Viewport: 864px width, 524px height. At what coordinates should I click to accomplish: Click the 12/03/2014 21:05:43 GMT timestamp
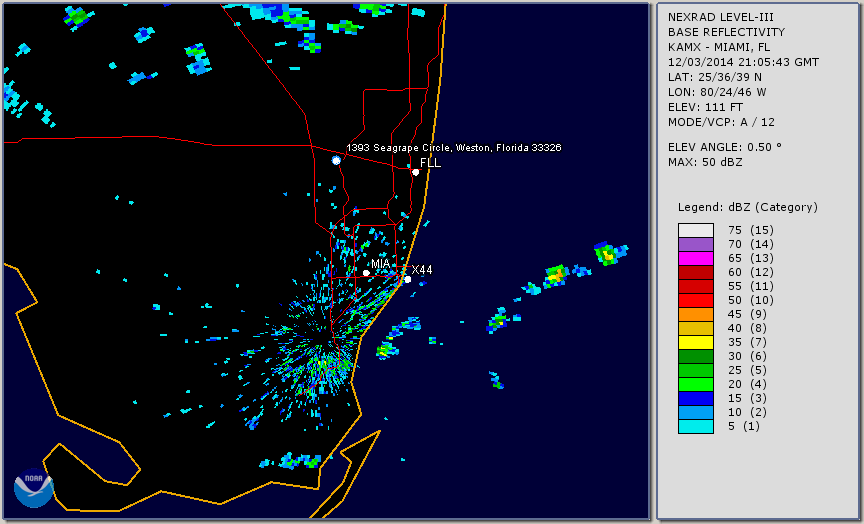(x=743, y=62)
